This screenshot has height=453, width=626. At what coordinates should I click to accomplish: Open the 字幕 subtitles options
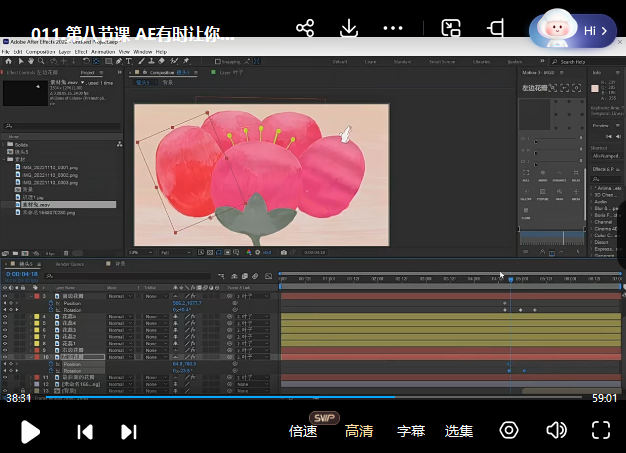point(411,431)
